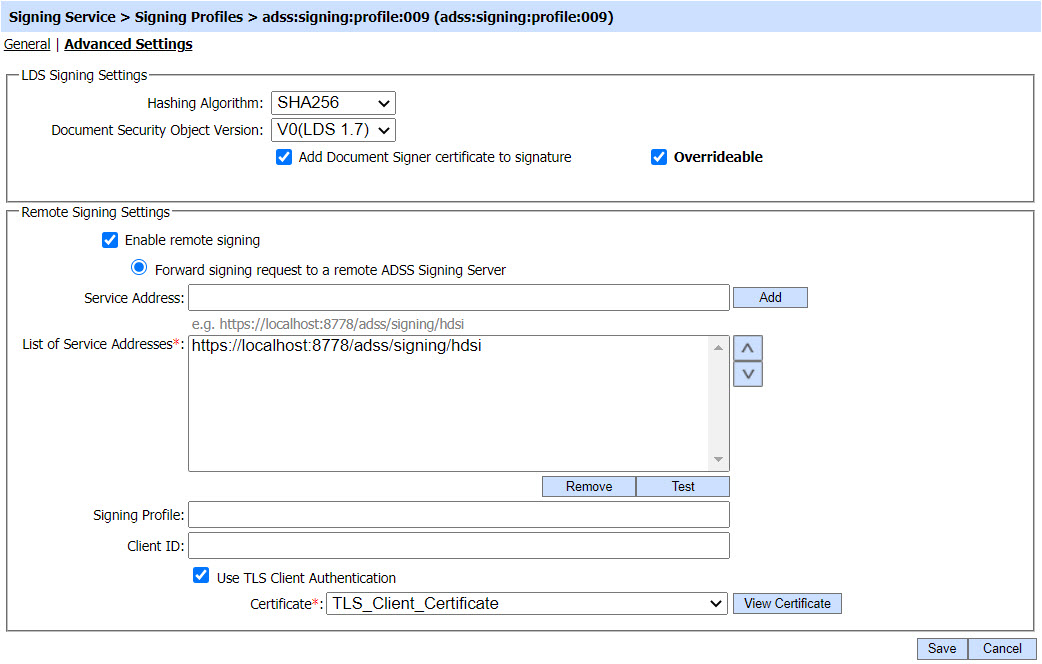Test the listed service address
Screen dimensions: 1042x664
click(683, 486)
